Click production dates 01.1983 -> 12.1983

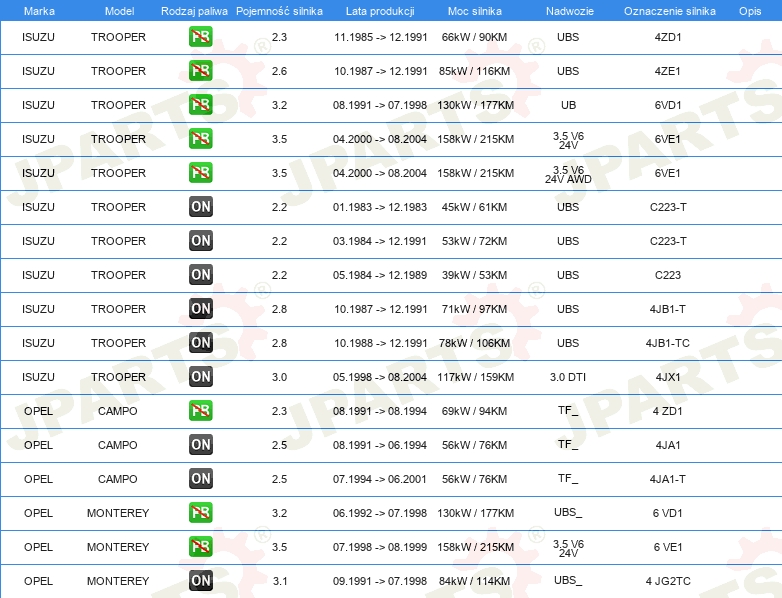[x=380, y=207]
